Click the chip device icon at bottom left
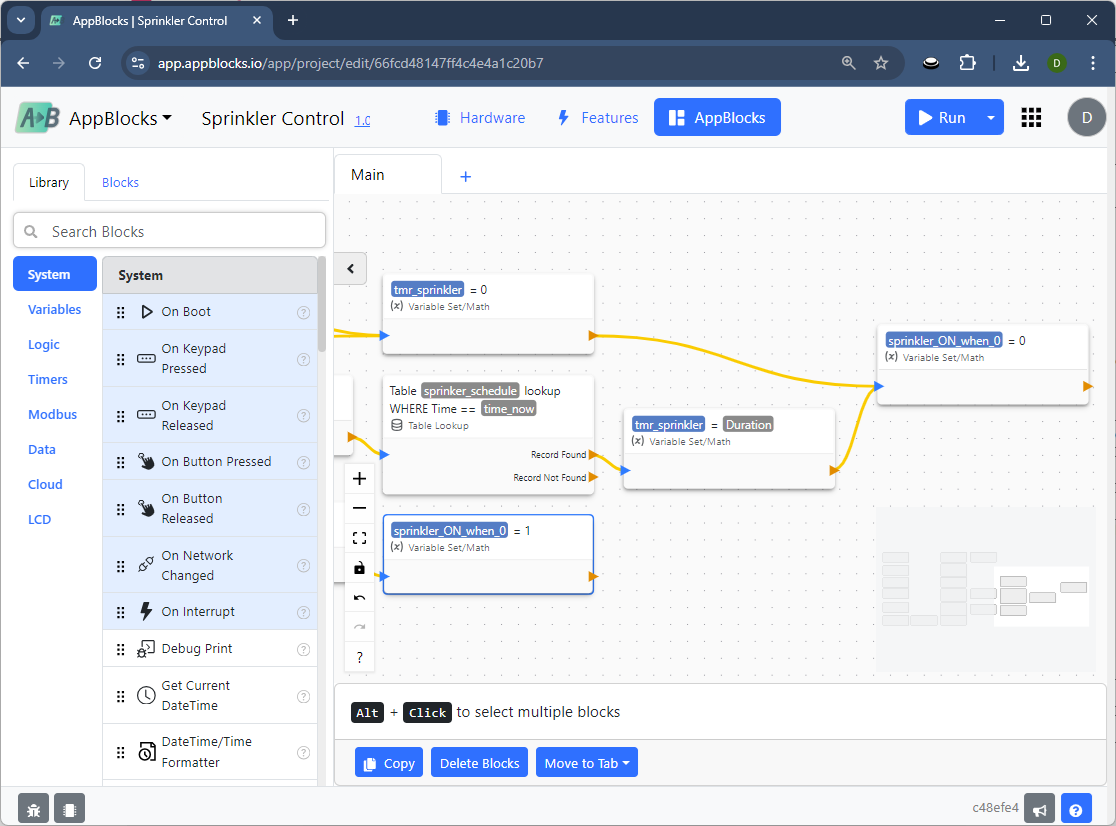 click(x=69, y=808)
